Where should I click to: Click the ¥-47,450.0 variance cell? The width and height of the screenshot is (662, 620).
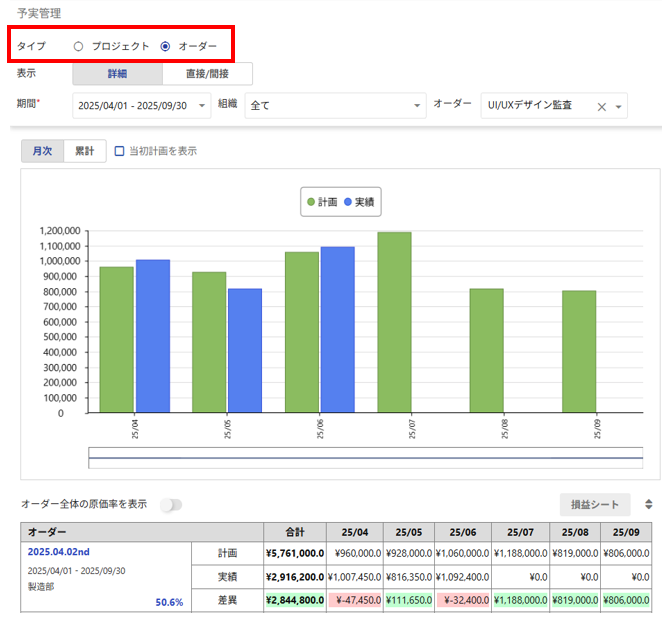355,600
